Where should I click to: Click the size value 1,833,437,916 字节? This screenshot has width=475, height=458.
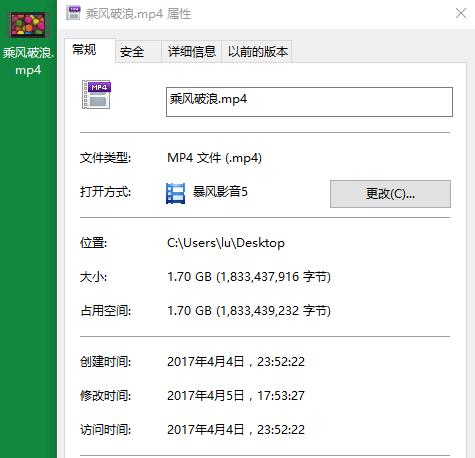coord(274,277)
